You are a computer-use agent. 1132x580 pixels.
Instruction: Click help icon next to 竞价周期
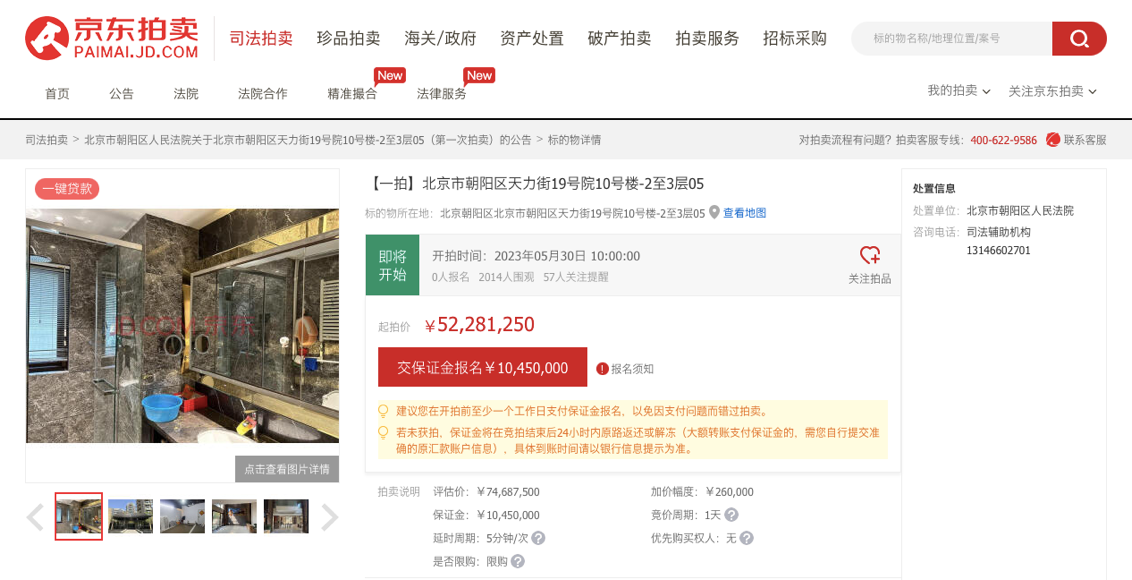click(x=731, y=515)
